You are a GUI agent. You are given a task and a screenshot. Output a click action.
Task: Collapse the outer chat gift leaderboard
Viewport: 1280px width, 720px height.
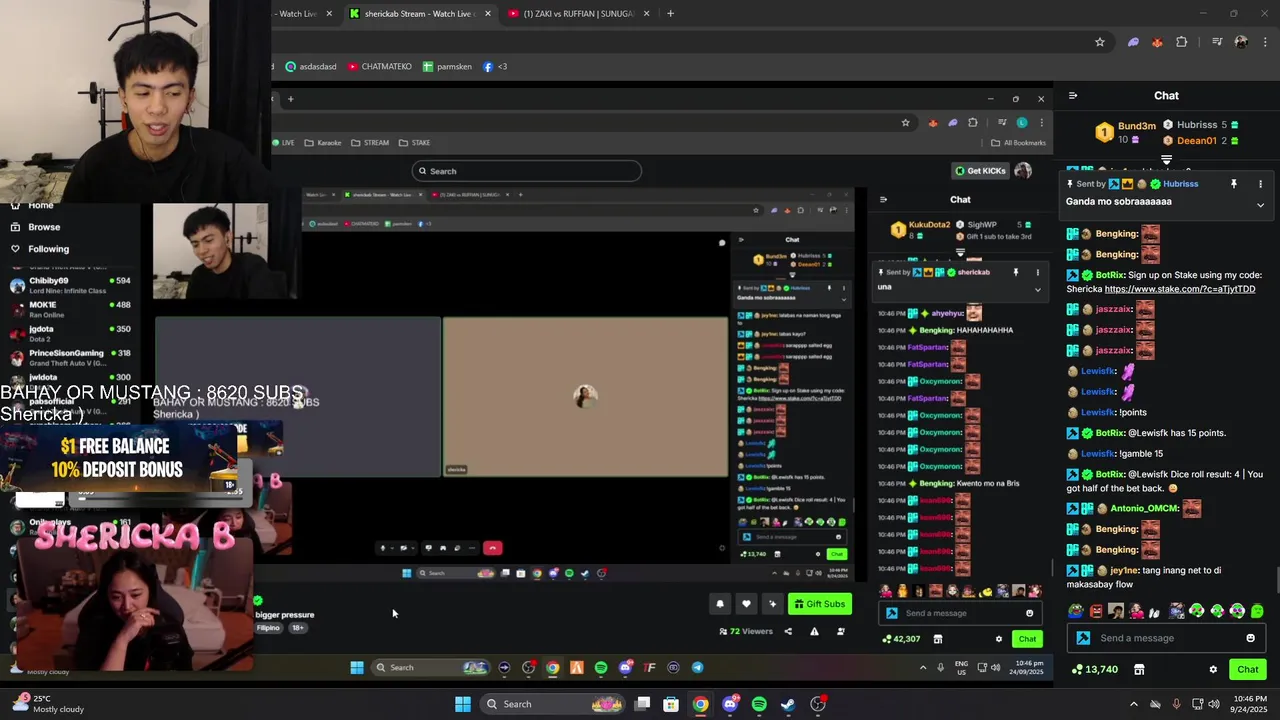(x=1166, y=159)
